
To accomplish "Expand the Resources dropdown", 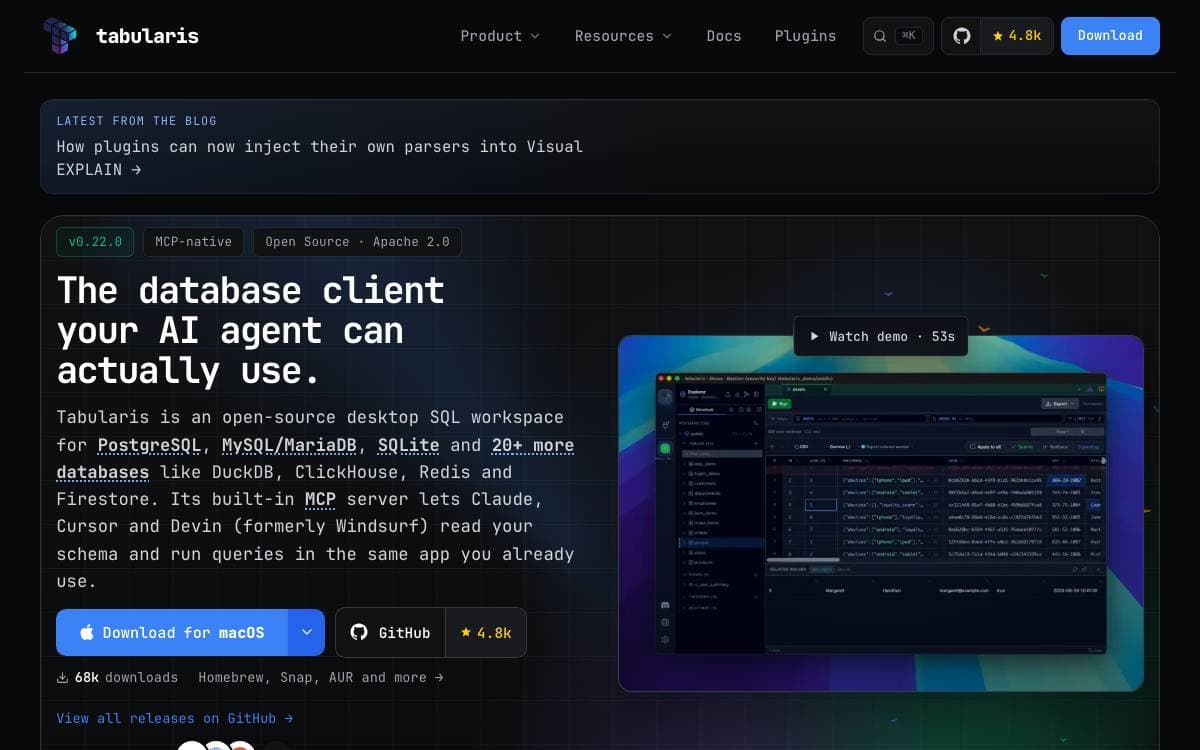I will tap(623, 36).
